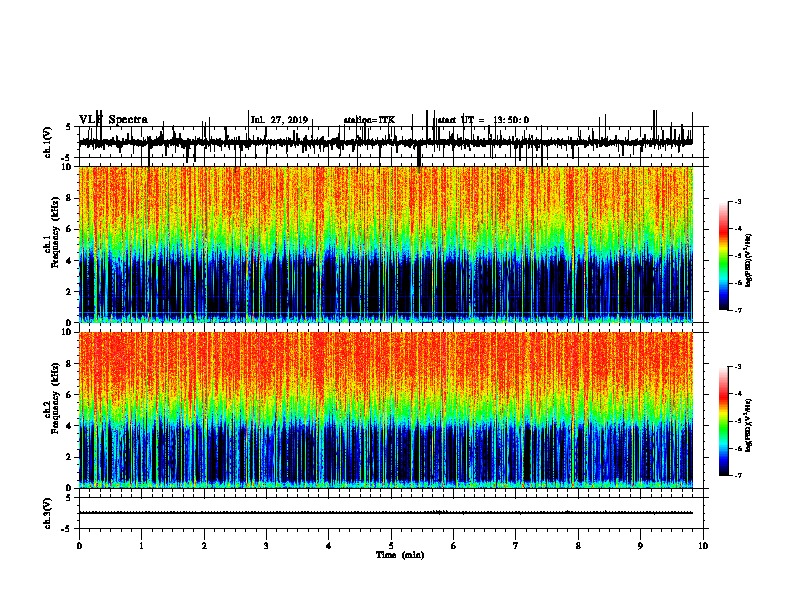792x612 pixels.
Task: Click the "5" tick of the ch.1(V) axis
Action: [69, 127]
